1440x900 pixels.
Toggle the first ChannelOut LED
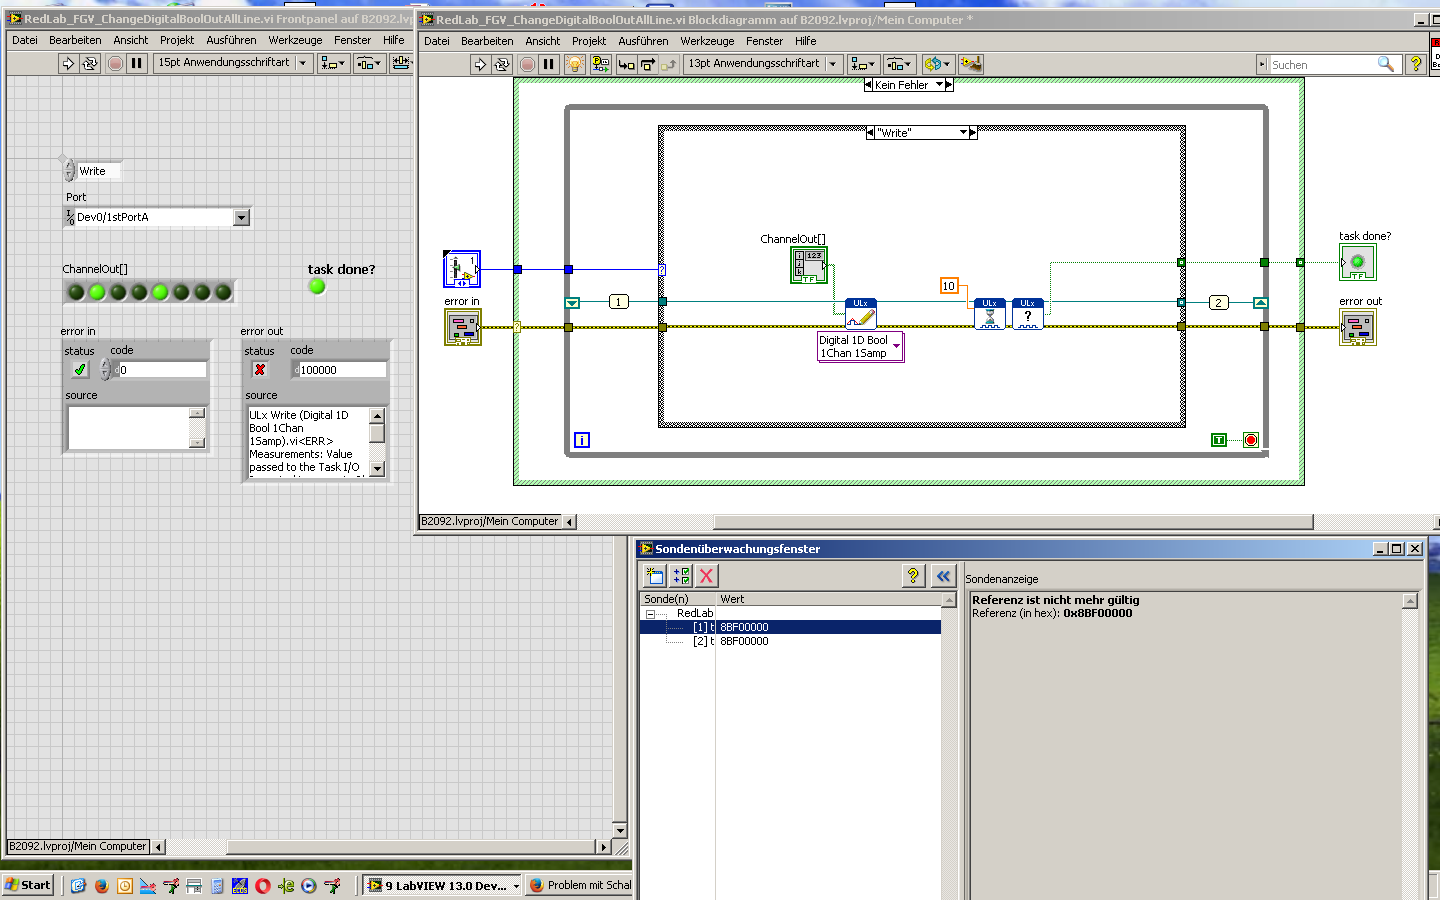[x=76, y=292]
